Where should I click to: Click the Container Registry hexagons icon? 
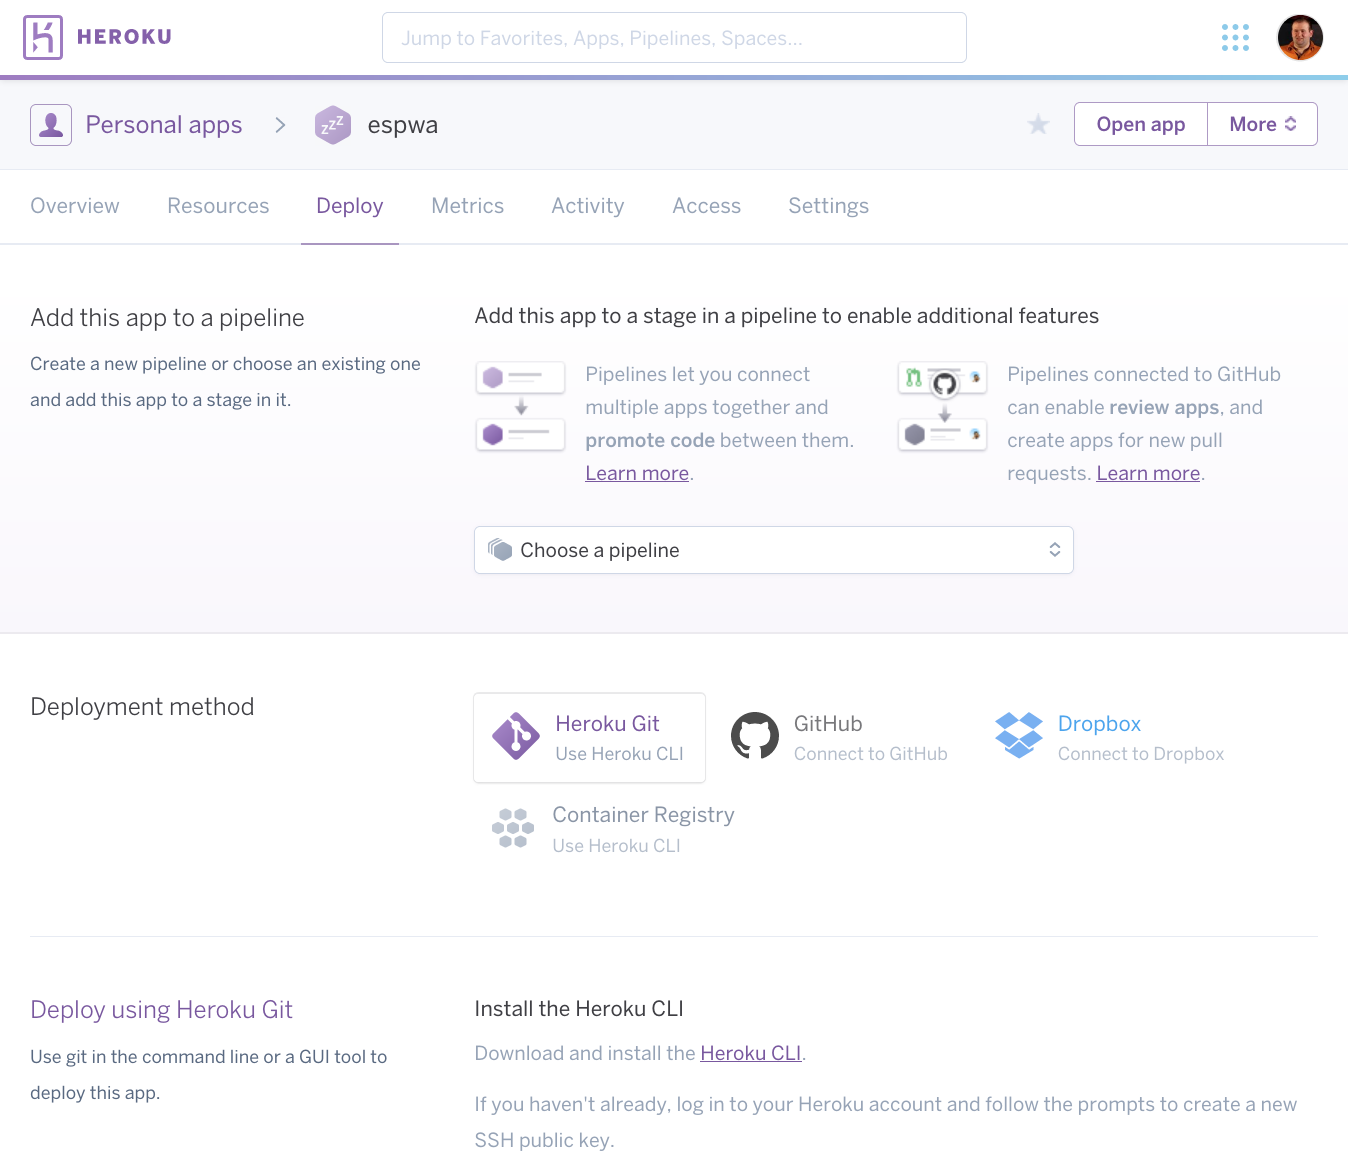(x=513, y=828)
